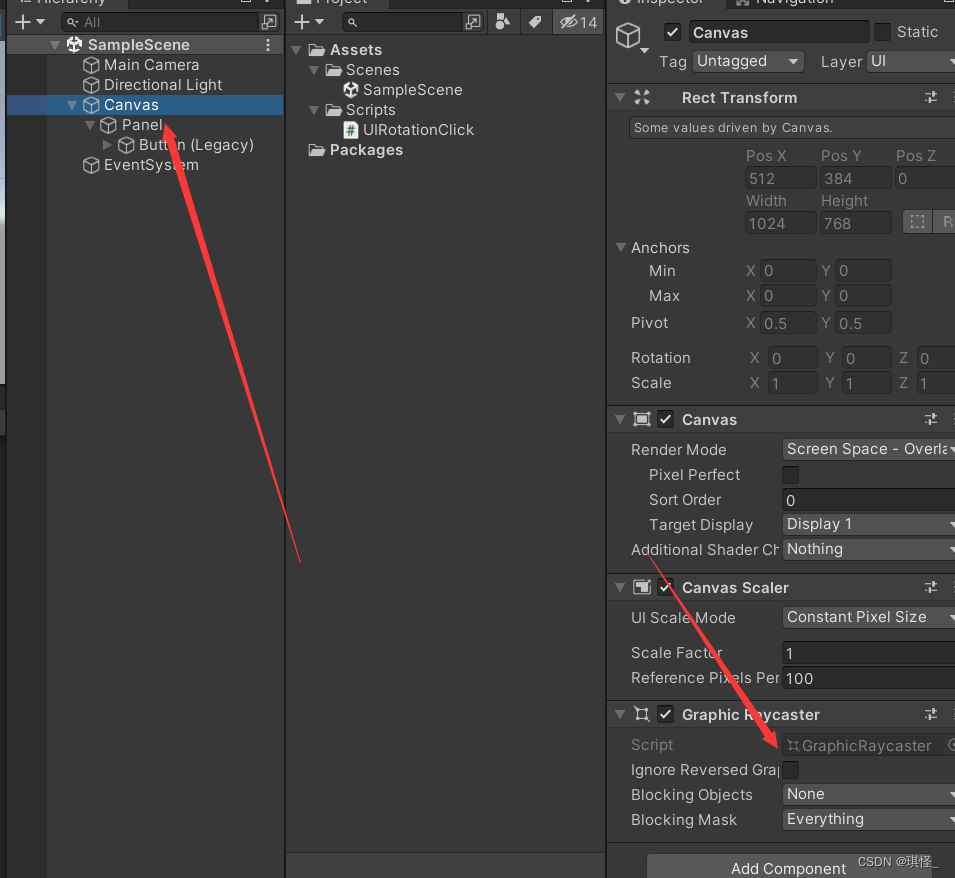Collapse the Assets folder
This screenshot has height=878, width=955.
tap(297, 50)
